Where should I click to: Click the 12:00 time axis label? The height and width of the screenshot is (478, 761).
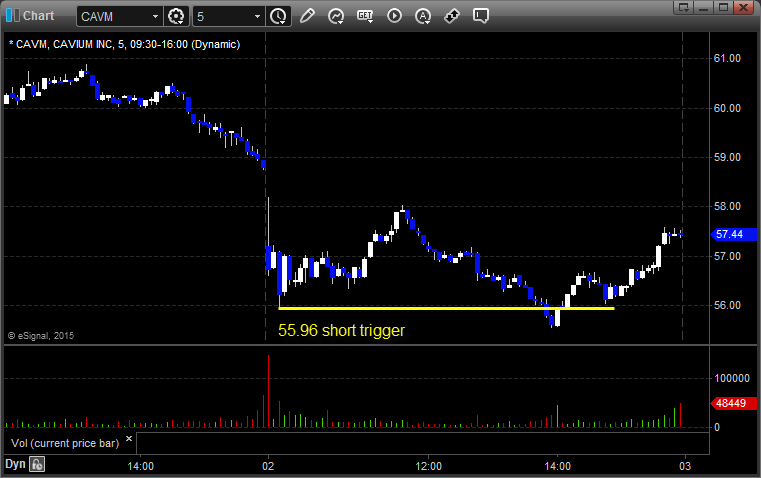pos(429,466)
